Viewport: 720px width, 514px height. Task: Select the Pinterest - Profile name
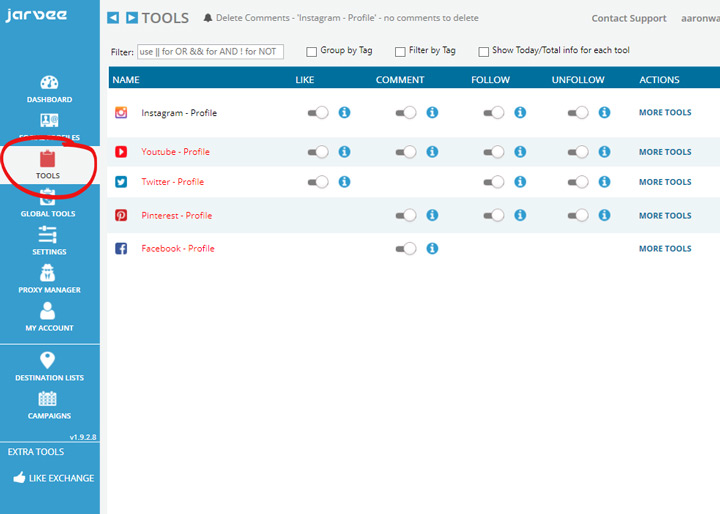(x=177, y=215)
